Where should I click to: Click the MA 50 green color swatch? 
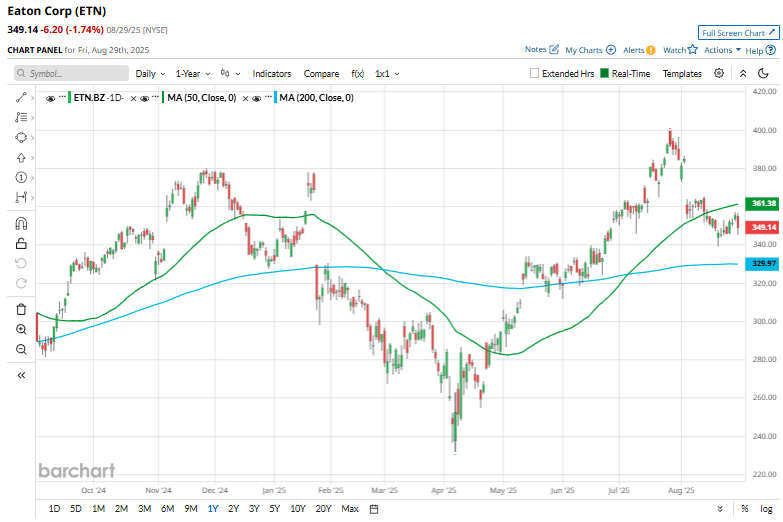163,97
